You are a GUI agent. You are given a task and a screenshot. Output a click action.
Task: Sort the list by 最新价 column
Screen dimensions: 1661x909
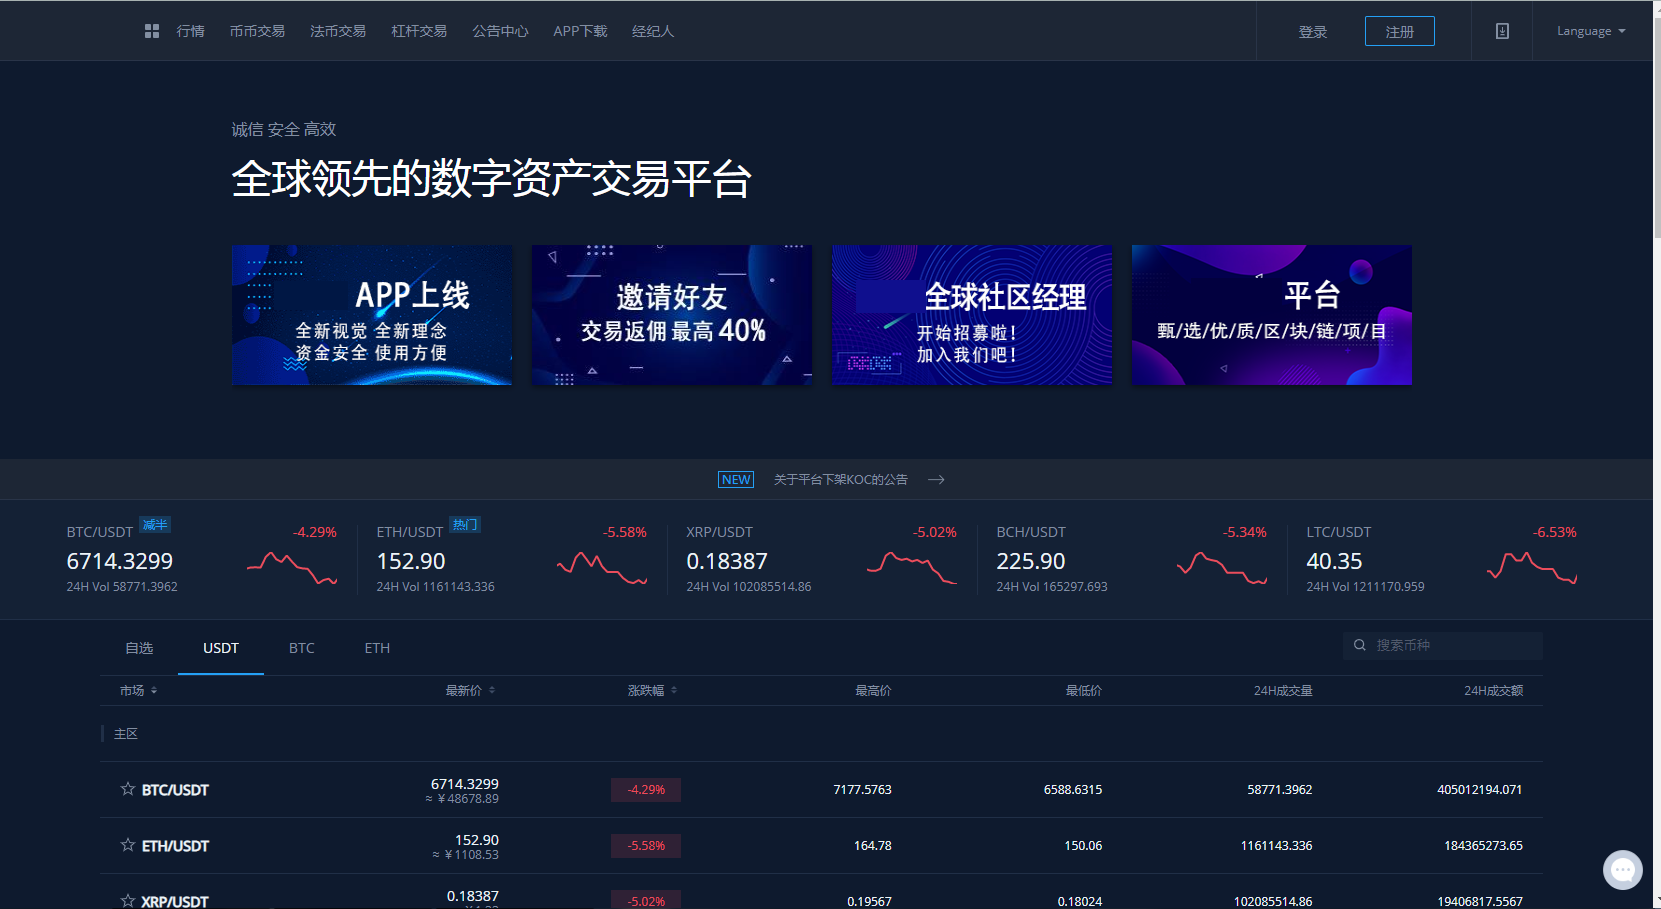(x=470, y=690)
